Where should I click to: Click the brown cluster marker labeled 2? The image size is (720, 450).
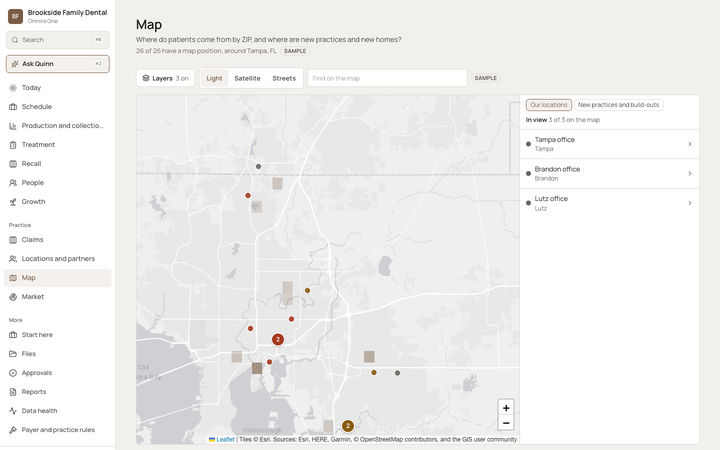click(x=348, y=426)
